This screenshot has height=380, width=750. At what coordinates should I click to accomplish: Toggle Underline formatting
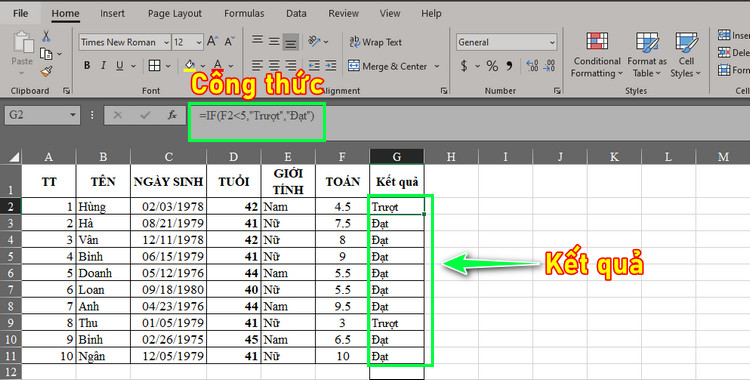[x=120, y=66]
